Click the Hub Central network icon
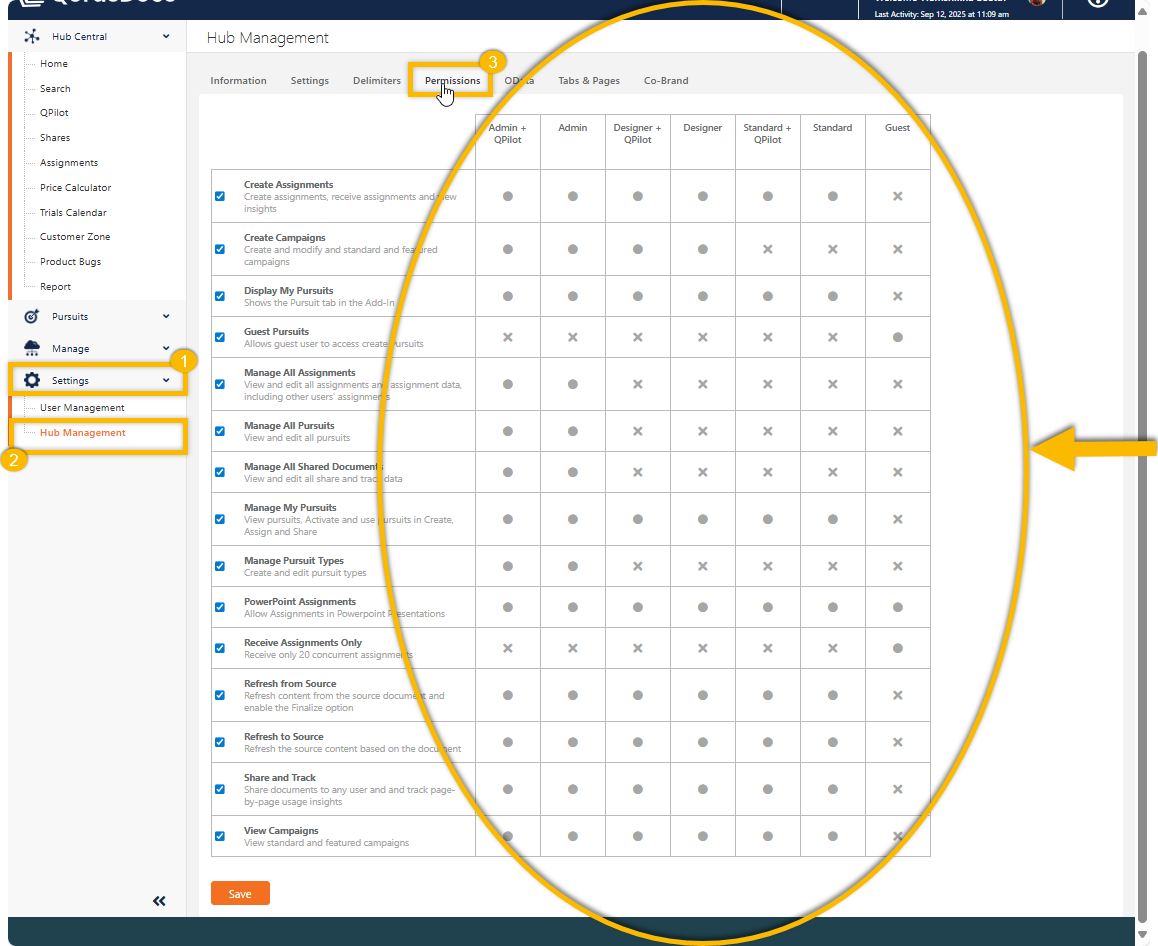The height and width of the screenshot is (946, 1158). (x=31, y=37)
